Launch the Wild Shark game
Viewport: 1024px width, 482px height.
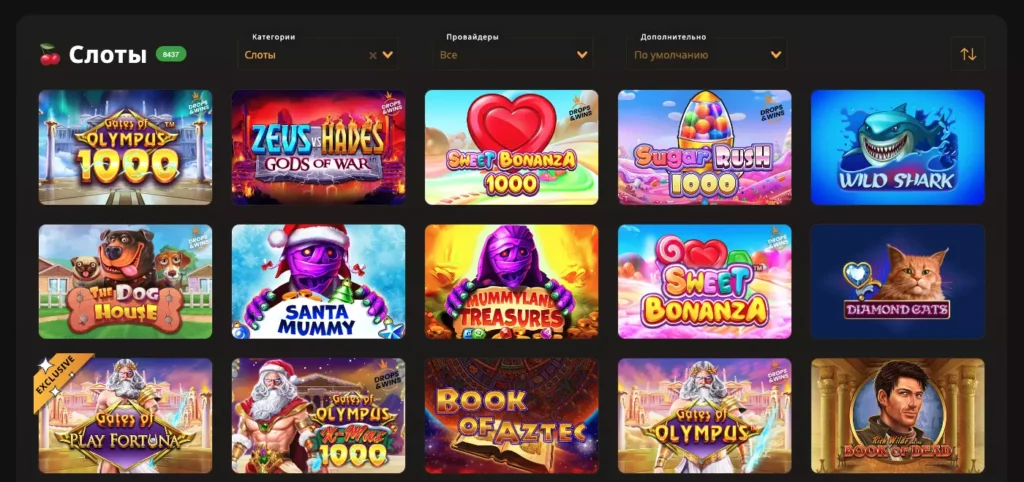[897, 147]
